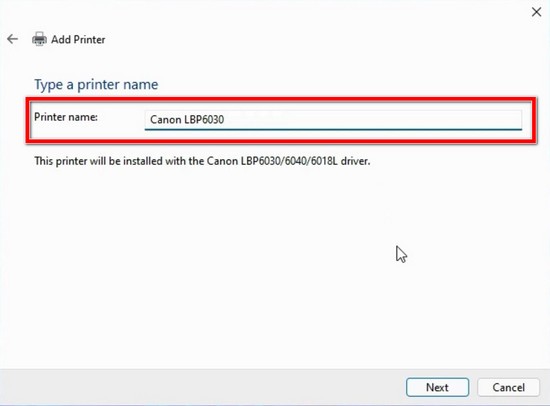Cancel the Add Printer wizard
The height and width of the screenshot is (406, 550).
(508, 387)
